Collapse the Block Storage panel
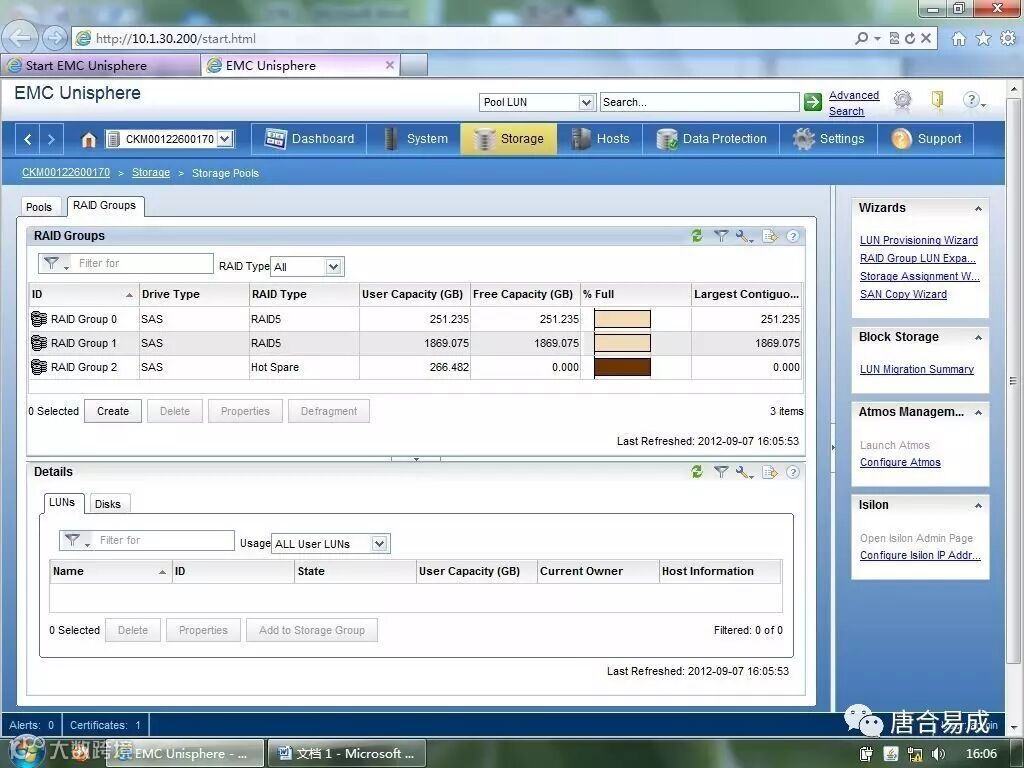This screenshot has height=768, width=1024. coord(978,338)
